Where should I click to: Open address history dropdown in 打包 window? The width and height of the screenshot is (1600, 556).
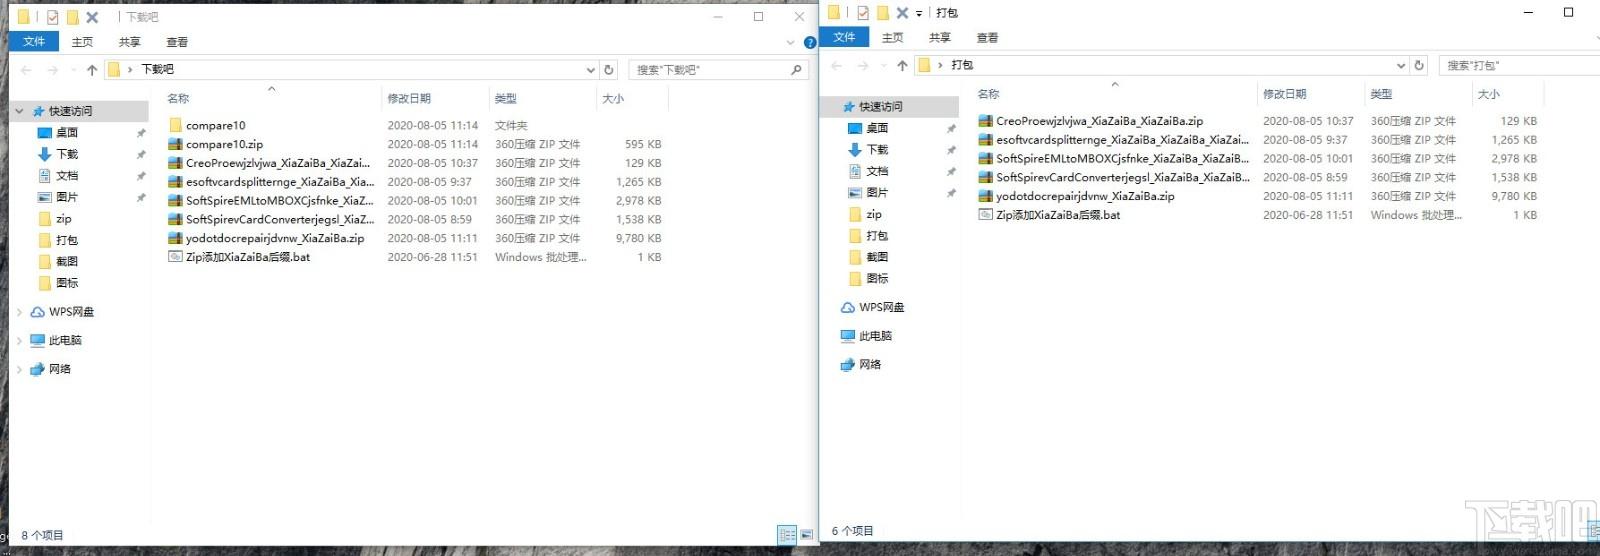[1400, 65]
